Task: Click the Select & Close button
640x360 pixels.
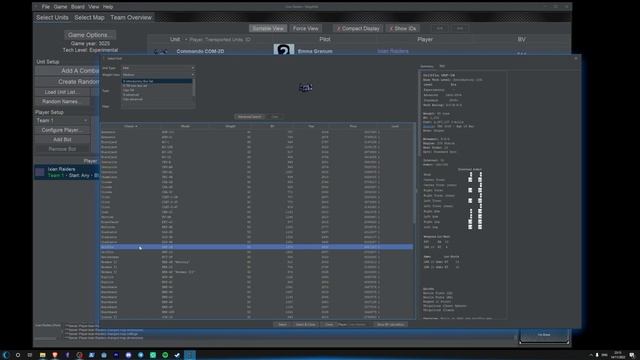Action: [x=305, y=324]
